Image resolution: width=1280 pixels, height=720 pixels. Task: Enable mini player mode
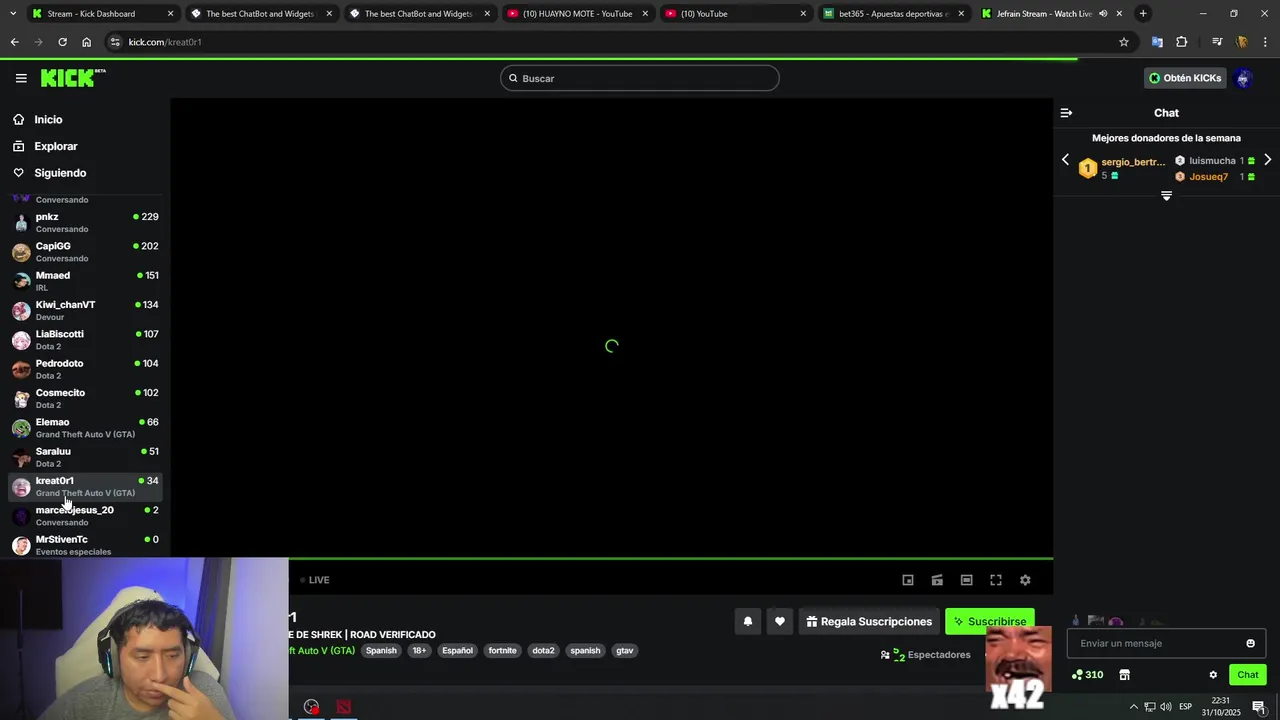coord(908,580)
